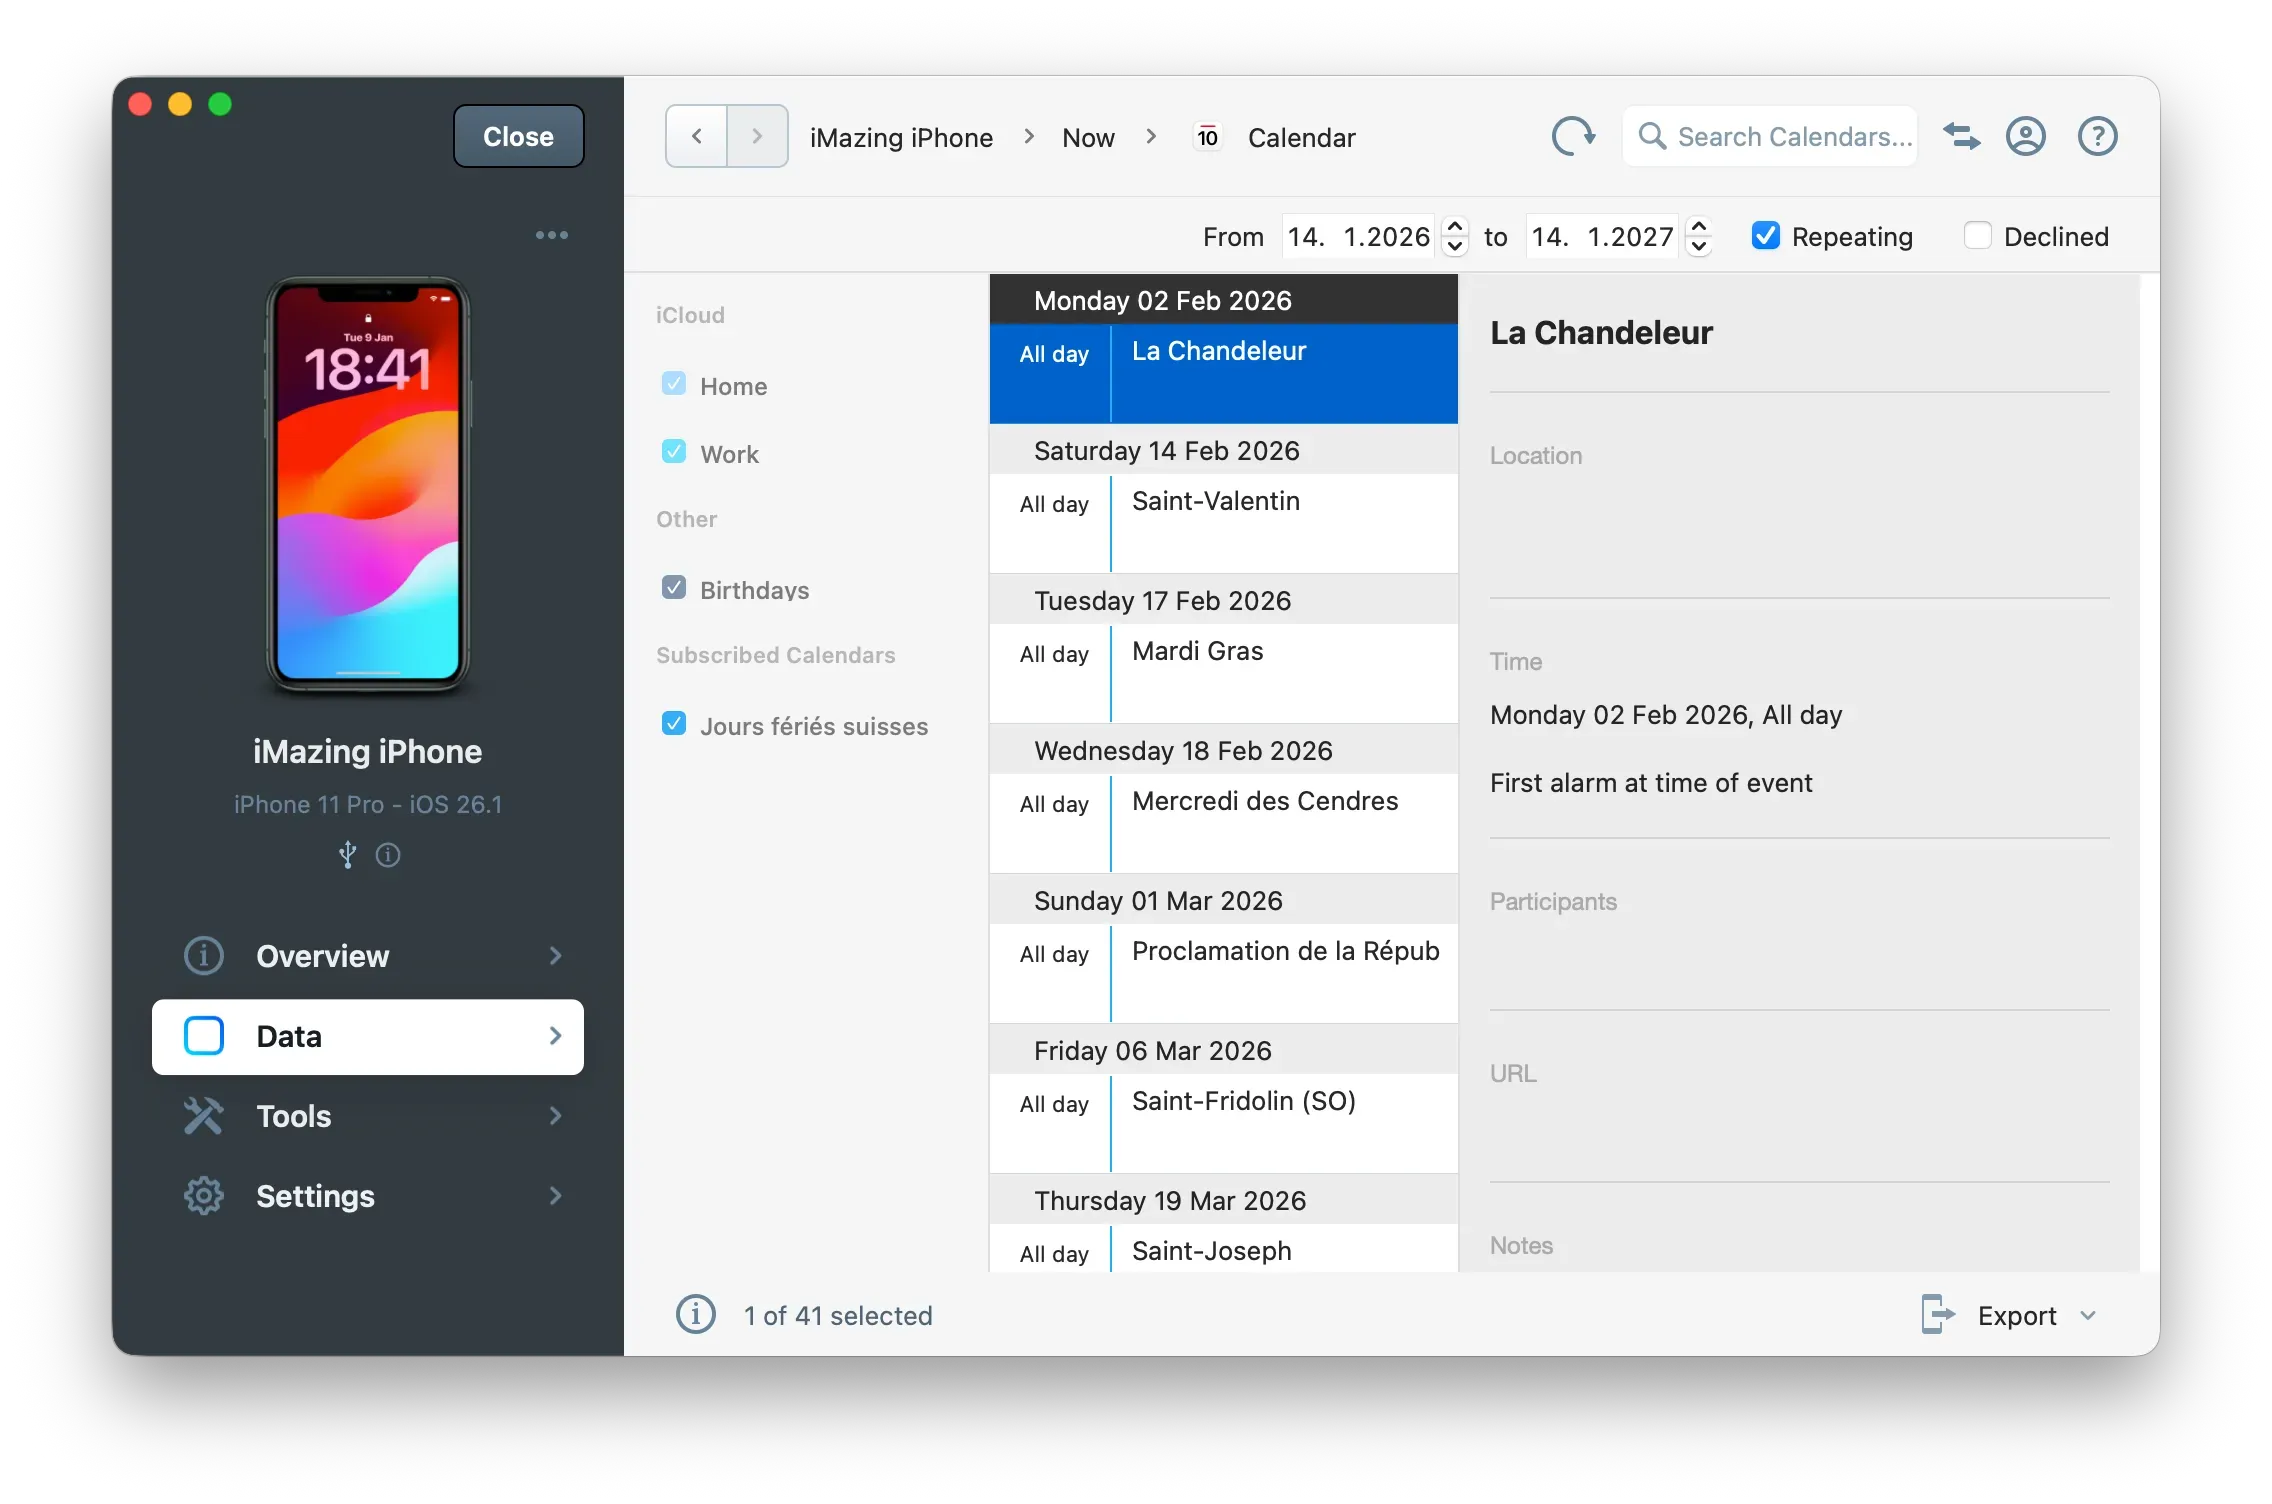Click the refresh calendars icon
Viewport: 2272px width, 1504px height.
[1572, 136]
